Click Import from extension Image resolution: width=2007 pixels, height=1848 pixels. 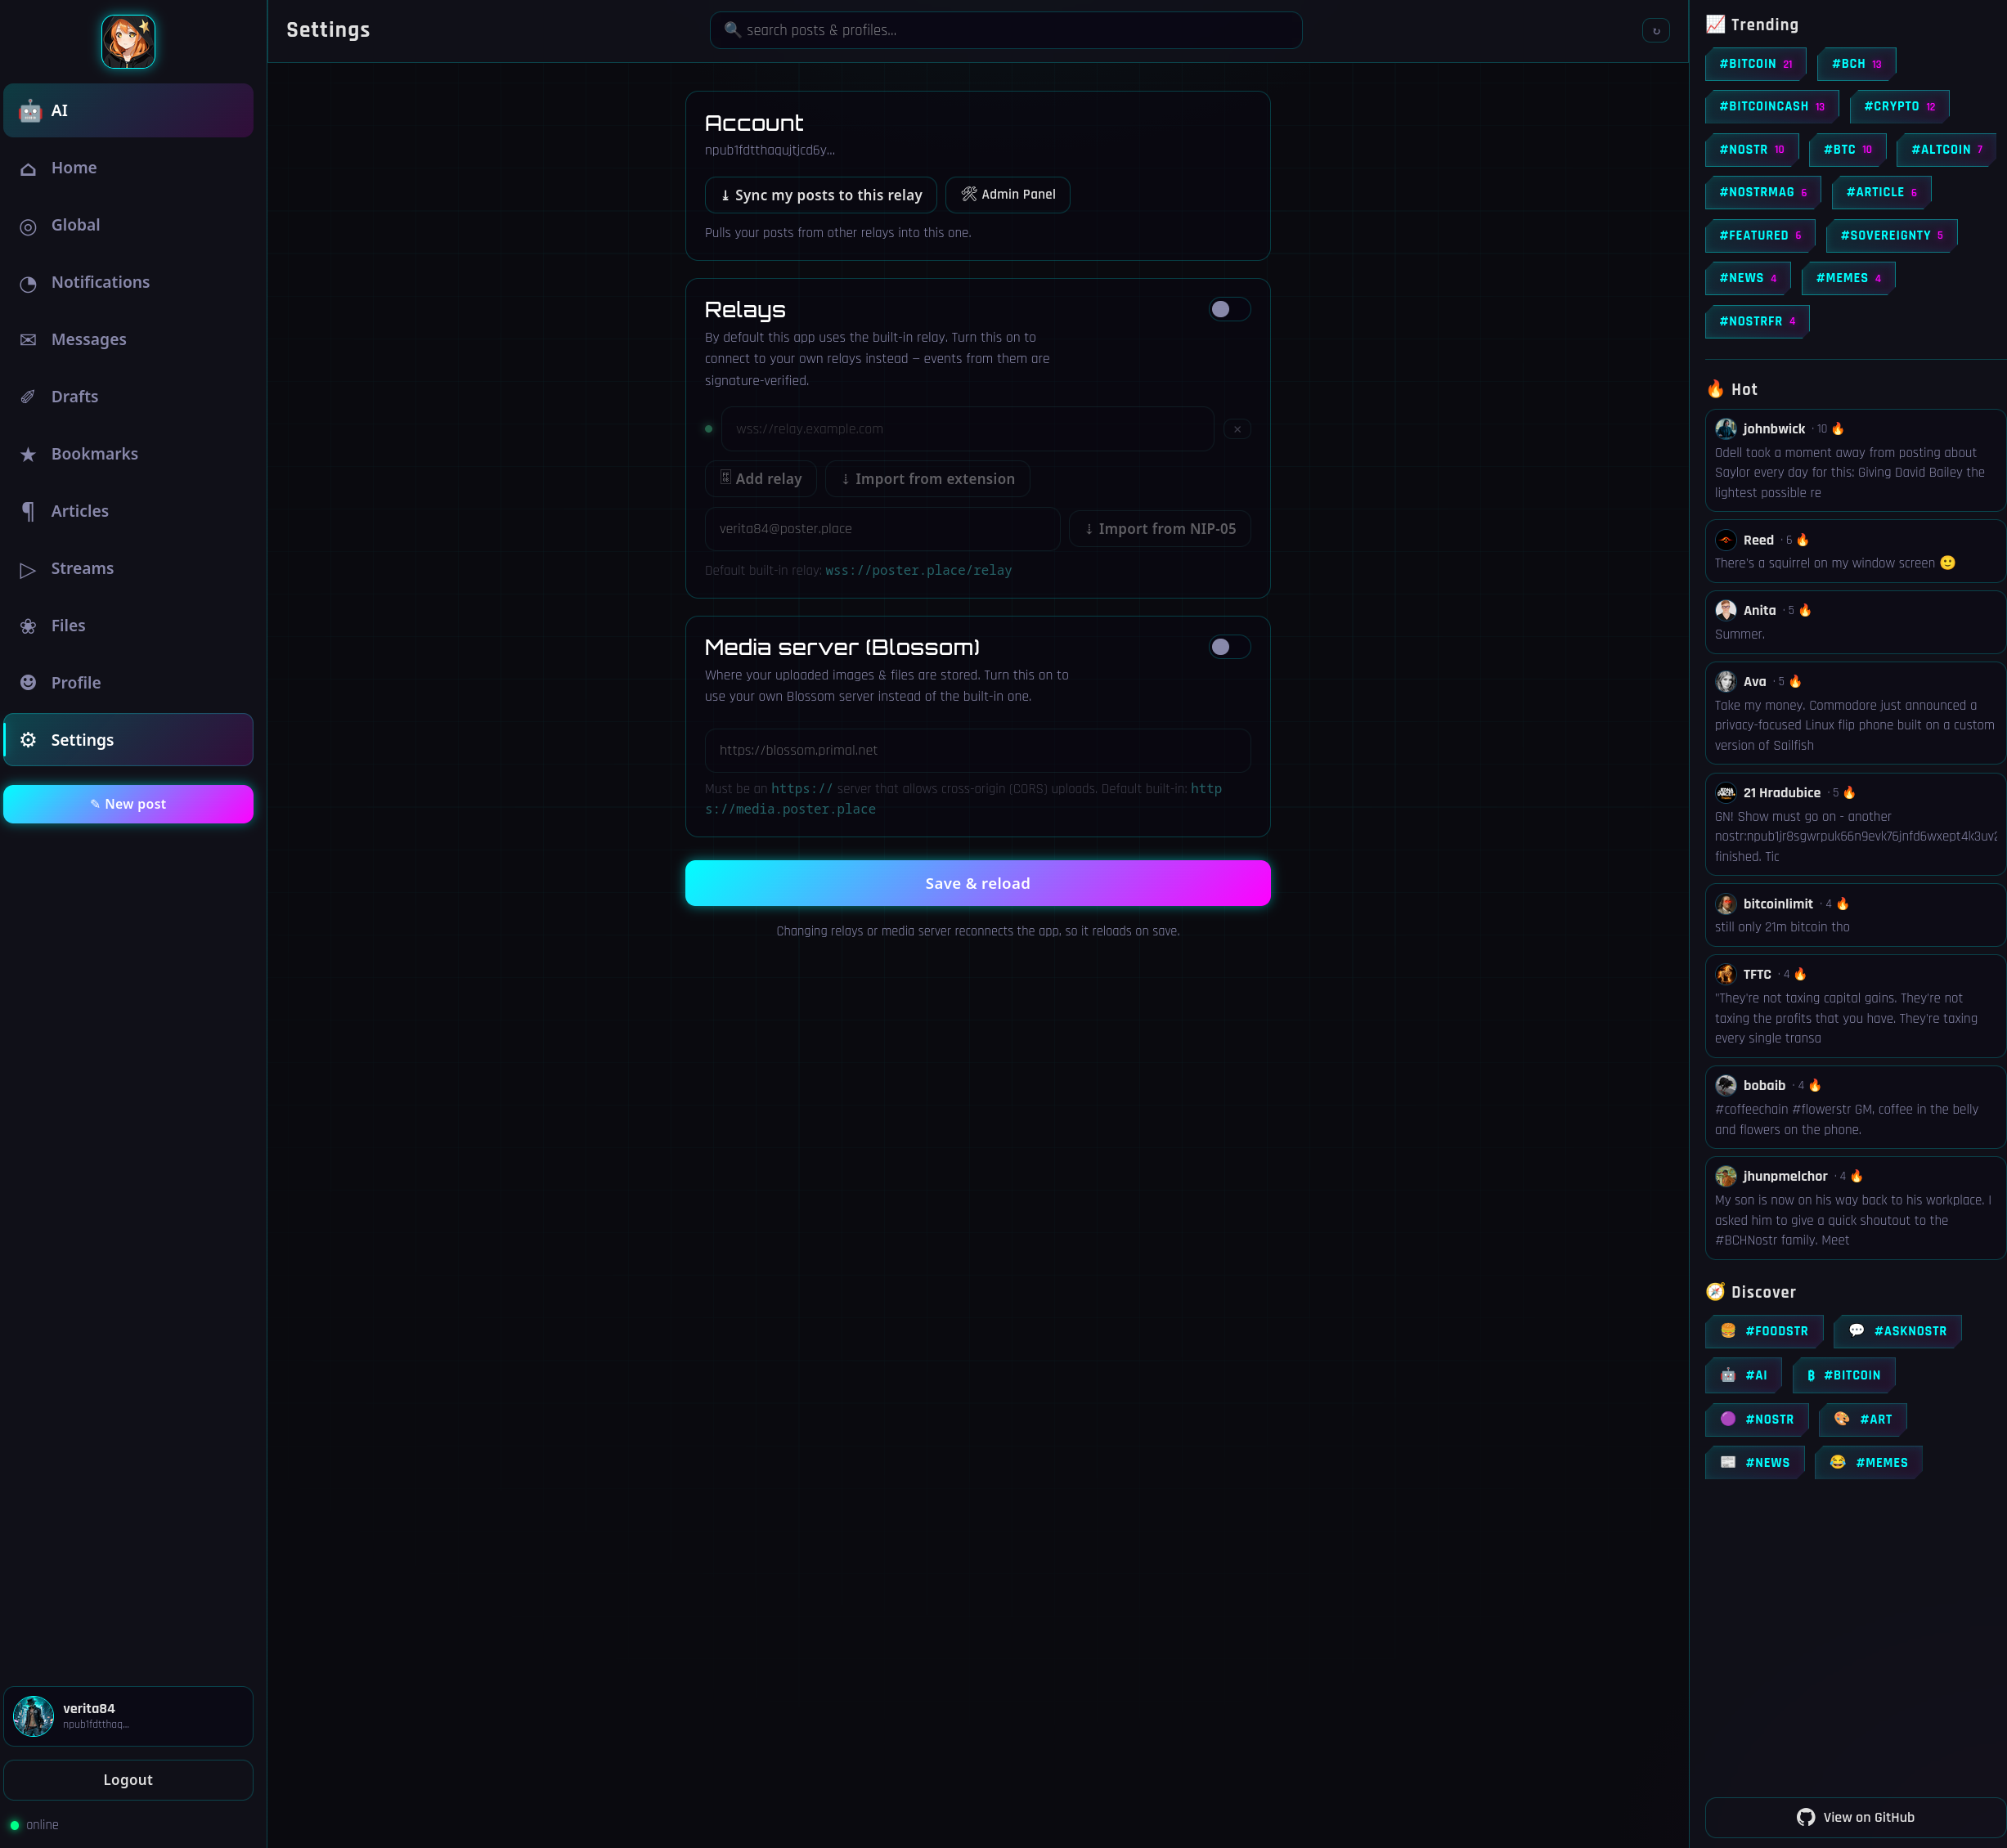coord(927,479)
